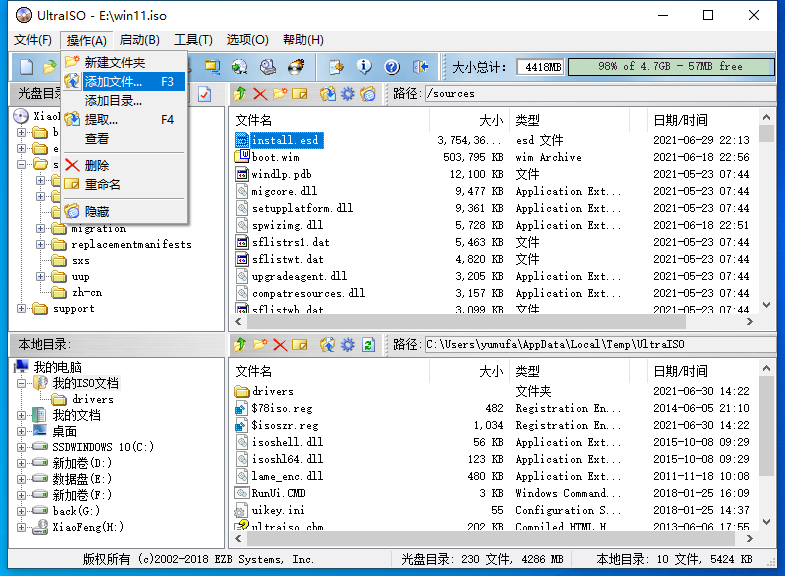Click the registration notepad icon in toolbar
Screen dimensions: 785x576
click(x=336, y=67)
